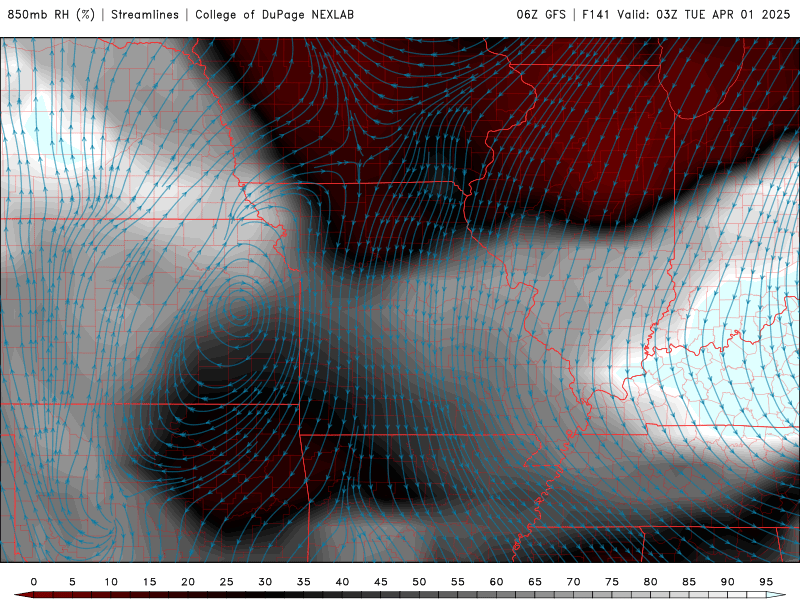Click the 80 label on the color scale
Image resolution: width=800 pixels, height=600 pixels.
pos(651,582)
